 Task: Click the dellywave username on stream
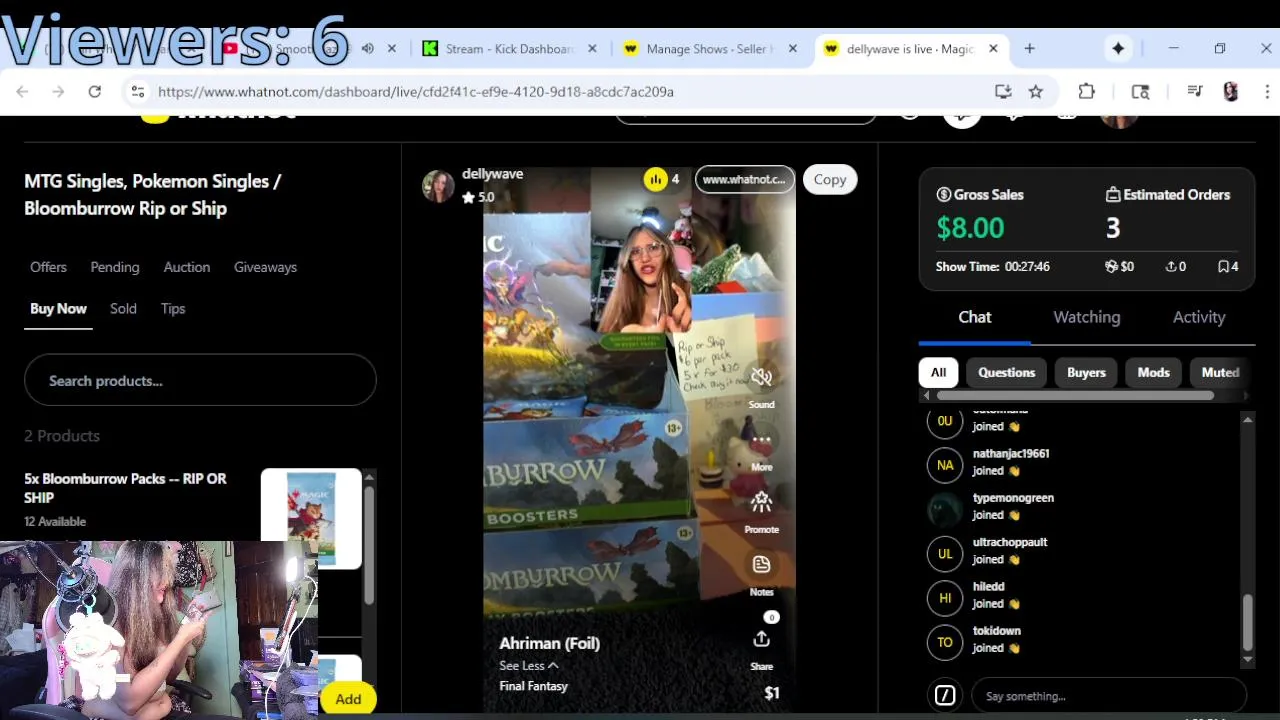pyautogui.click(x=492, y=174)
